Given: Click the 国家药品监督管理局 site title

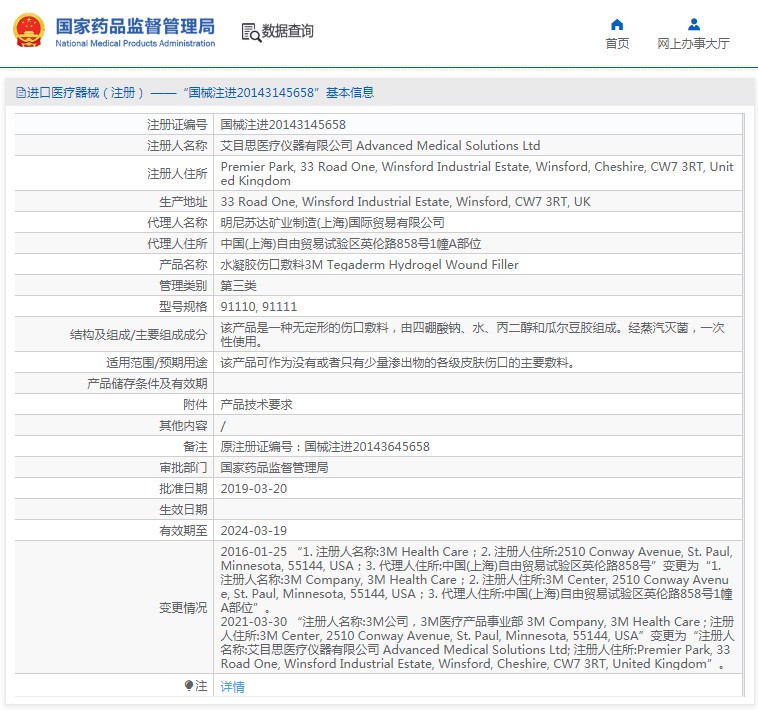Looking at the screenshot, I should (134, 25).
